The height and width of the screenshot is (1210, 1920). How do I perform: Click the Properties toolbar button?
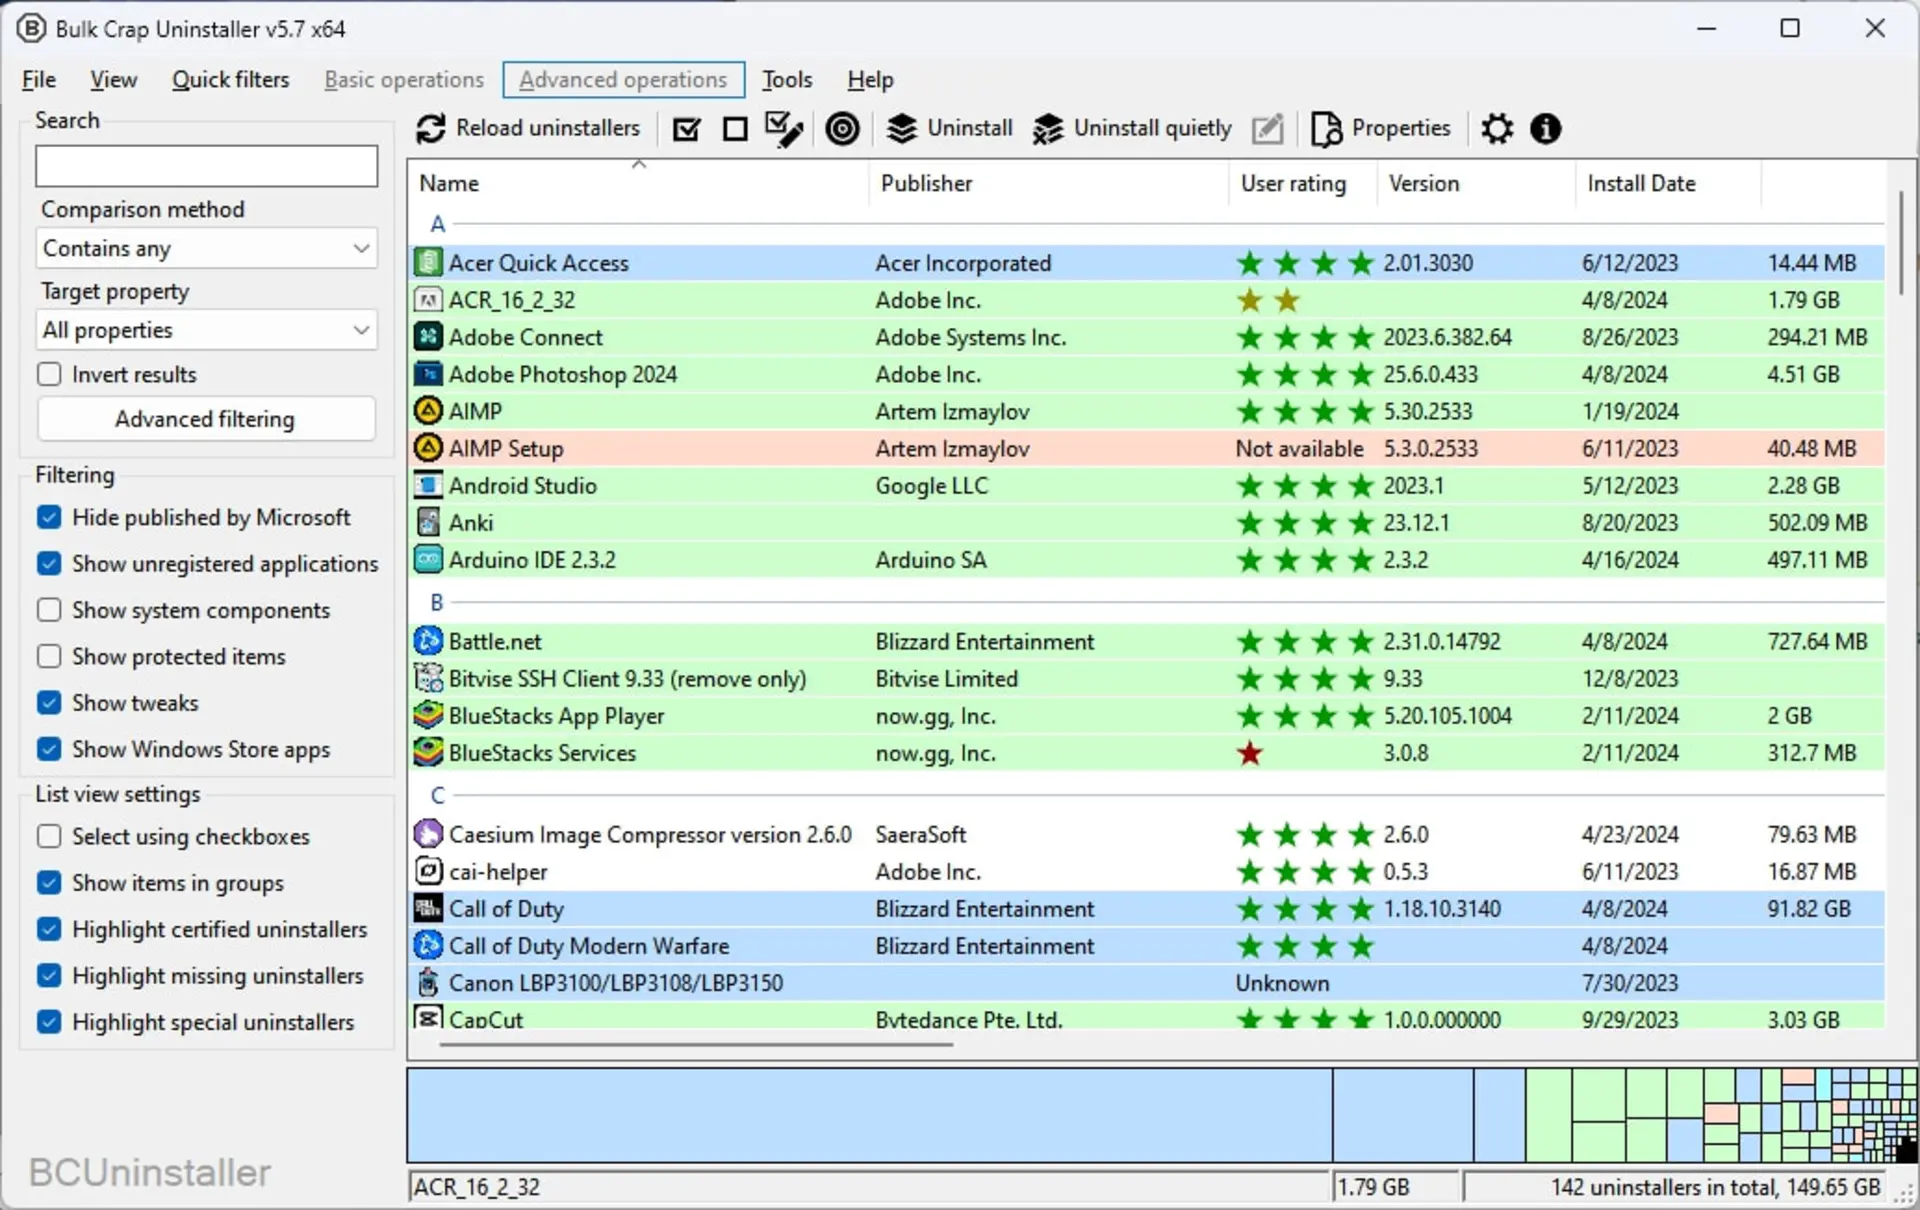(x=1380, y=129)
